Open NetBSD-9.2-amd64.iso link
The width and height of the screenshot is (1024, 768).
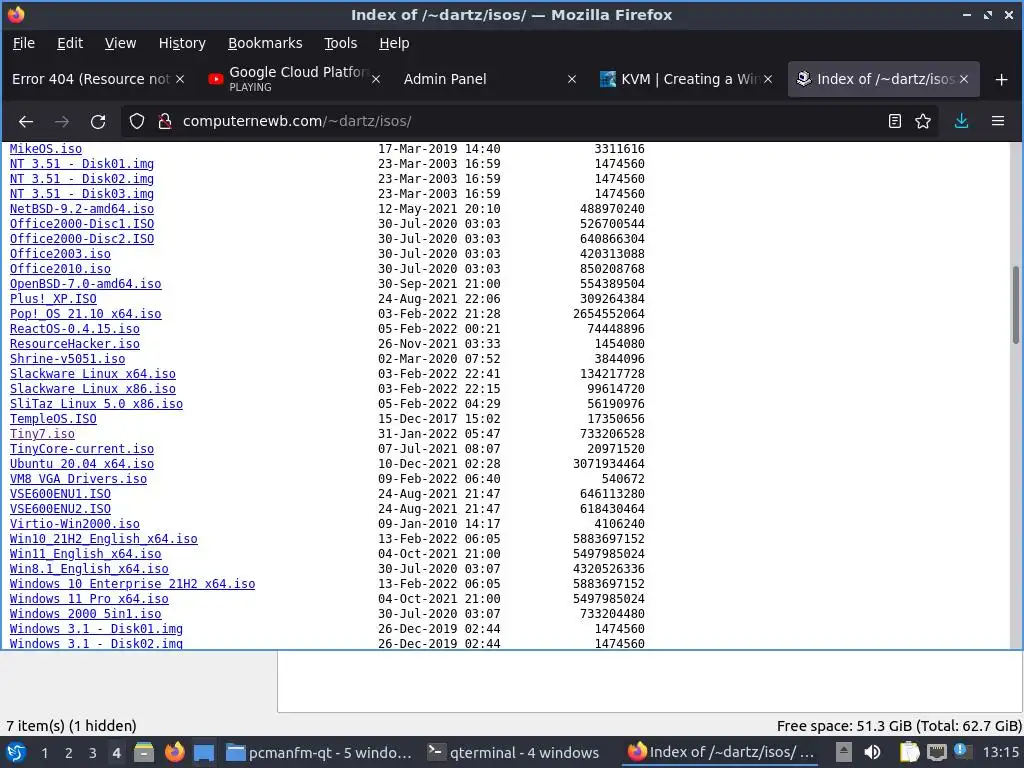pyautogui.click(x=82, y=209)
